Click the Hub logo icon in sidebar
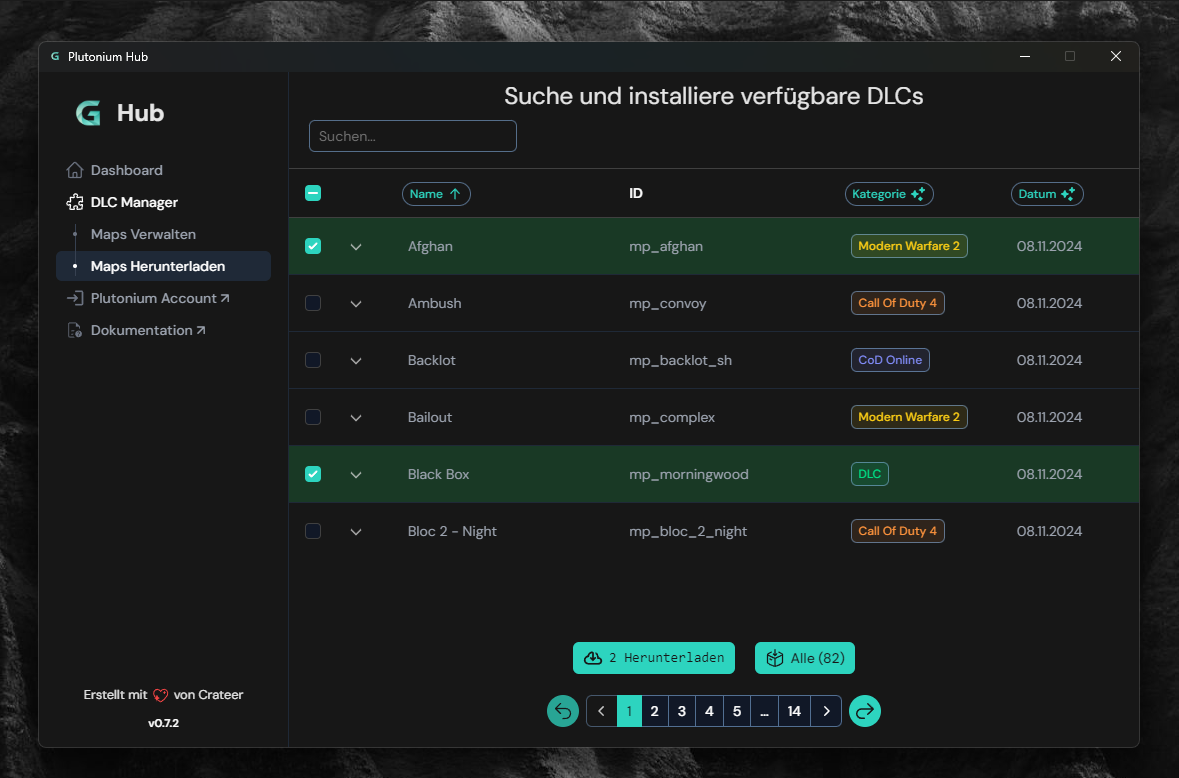This screenshot has height=778, width=1179. (88, 113)
